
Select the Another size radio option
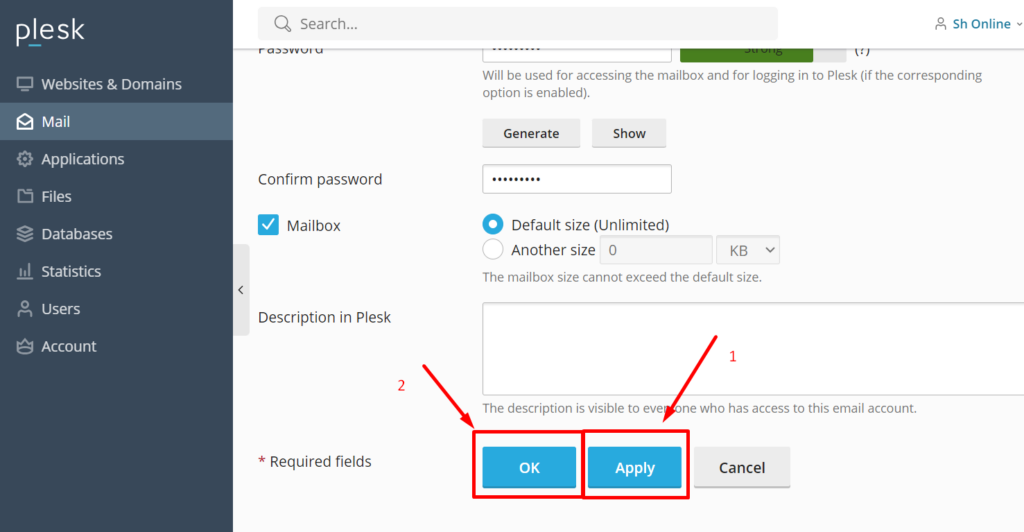coord(492,249)
